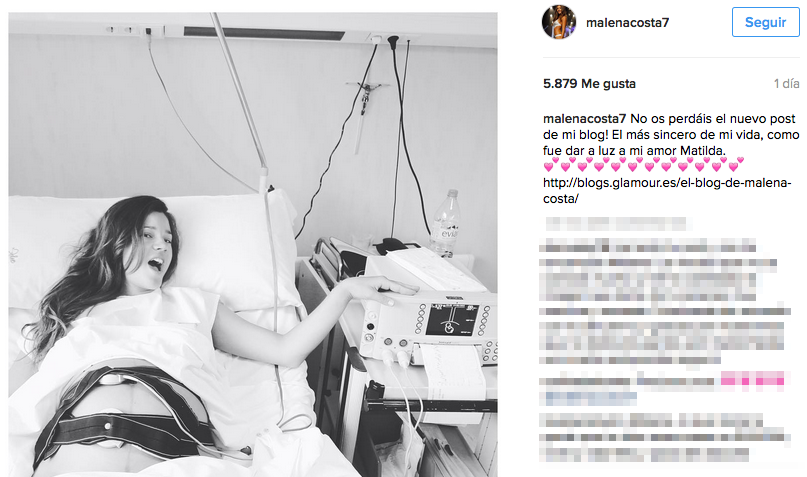Click the "1 día" post timestamp
Viewport: 807px width, 477px height.
pyautogui.click(x=786, y=83)
